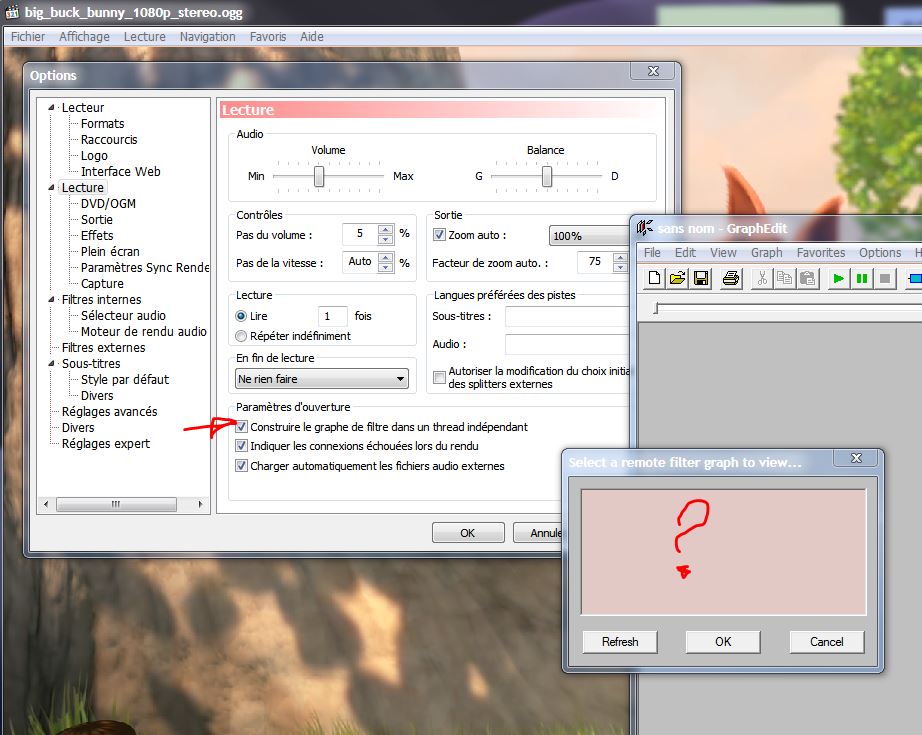This screenshot has height=735, width=922.
Task: Close the Options dialog with X
Action: tap(653, 71)
